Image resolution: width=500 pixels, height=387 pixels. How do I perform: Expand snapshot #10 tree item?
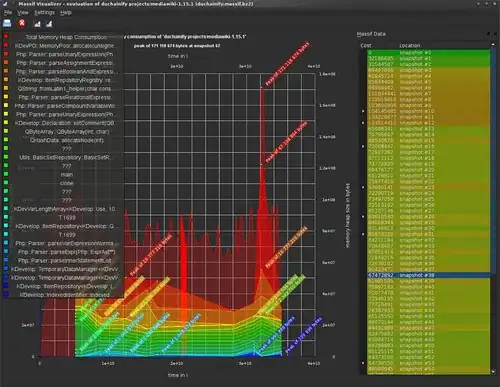pyautogui.click(x=363, y=111)
